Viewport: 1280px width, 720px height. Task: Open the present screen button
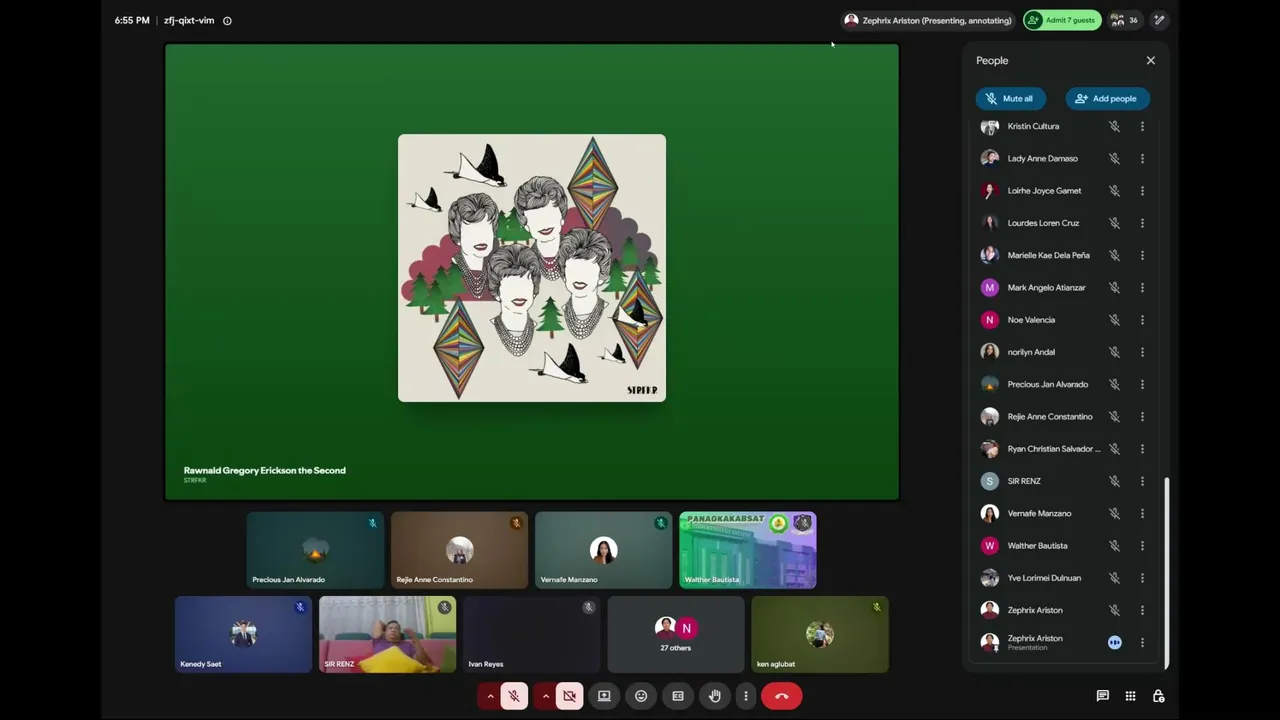[x=604, y=696]
